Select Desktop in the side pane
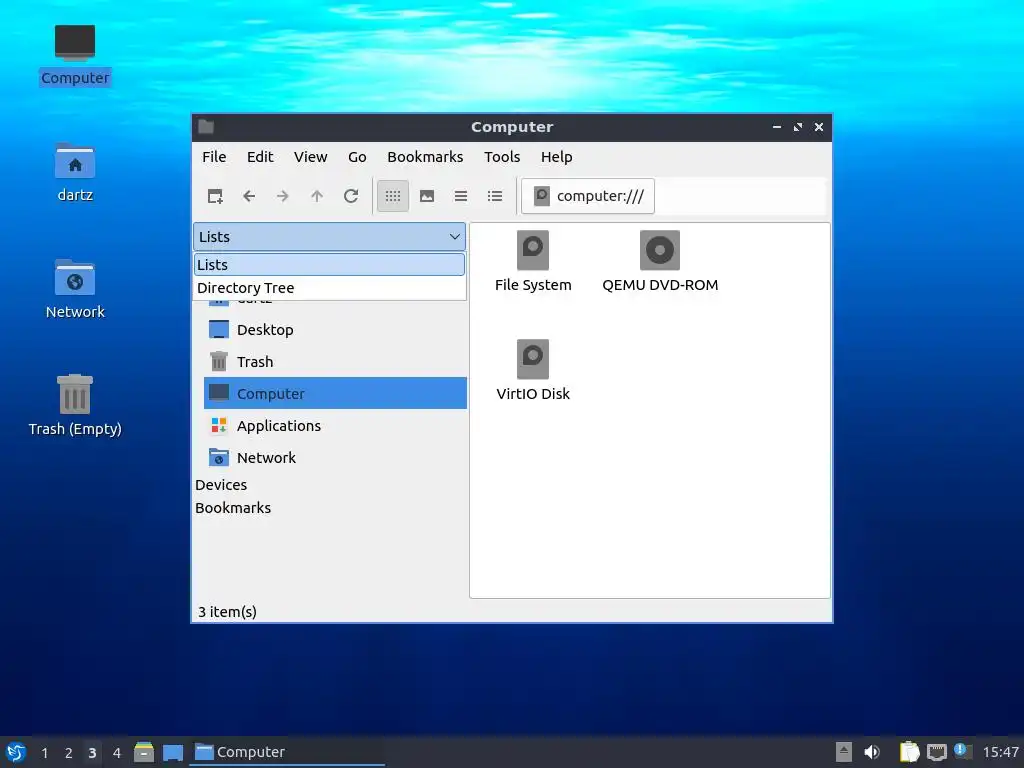The image size is (1024, 768). click(x=335, y=330)
